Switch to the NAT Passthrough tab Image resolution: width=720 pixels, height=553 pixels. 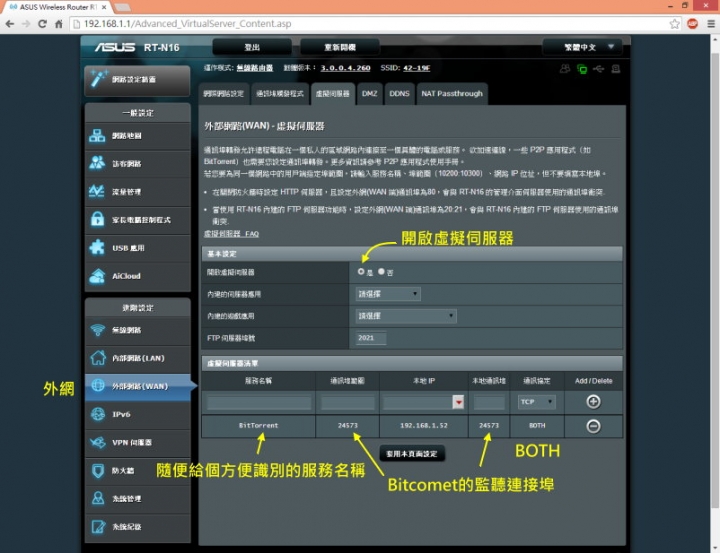click(452, 94)
